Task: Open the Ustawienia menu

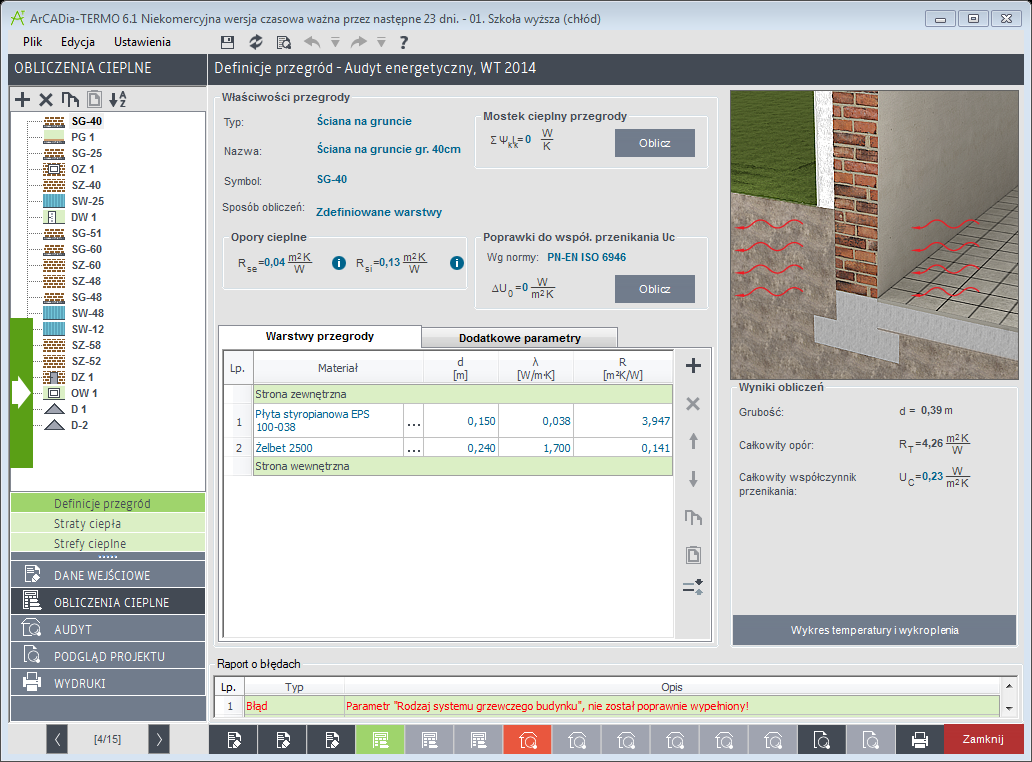Action: click(142, 42)
